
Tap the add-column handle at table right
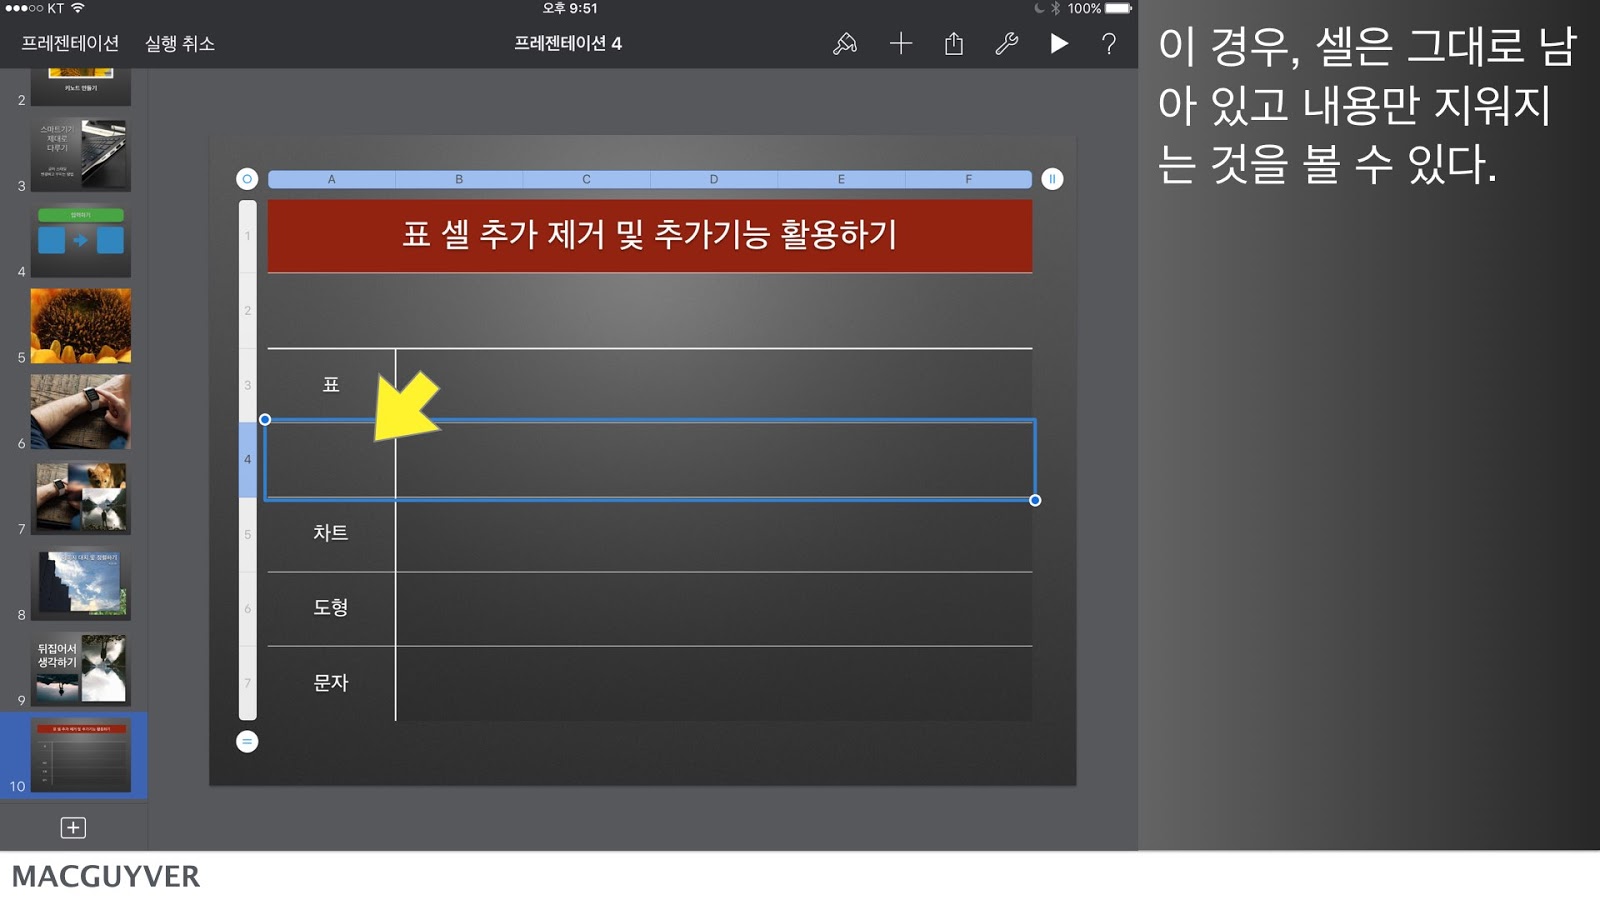click(1052, 179)
